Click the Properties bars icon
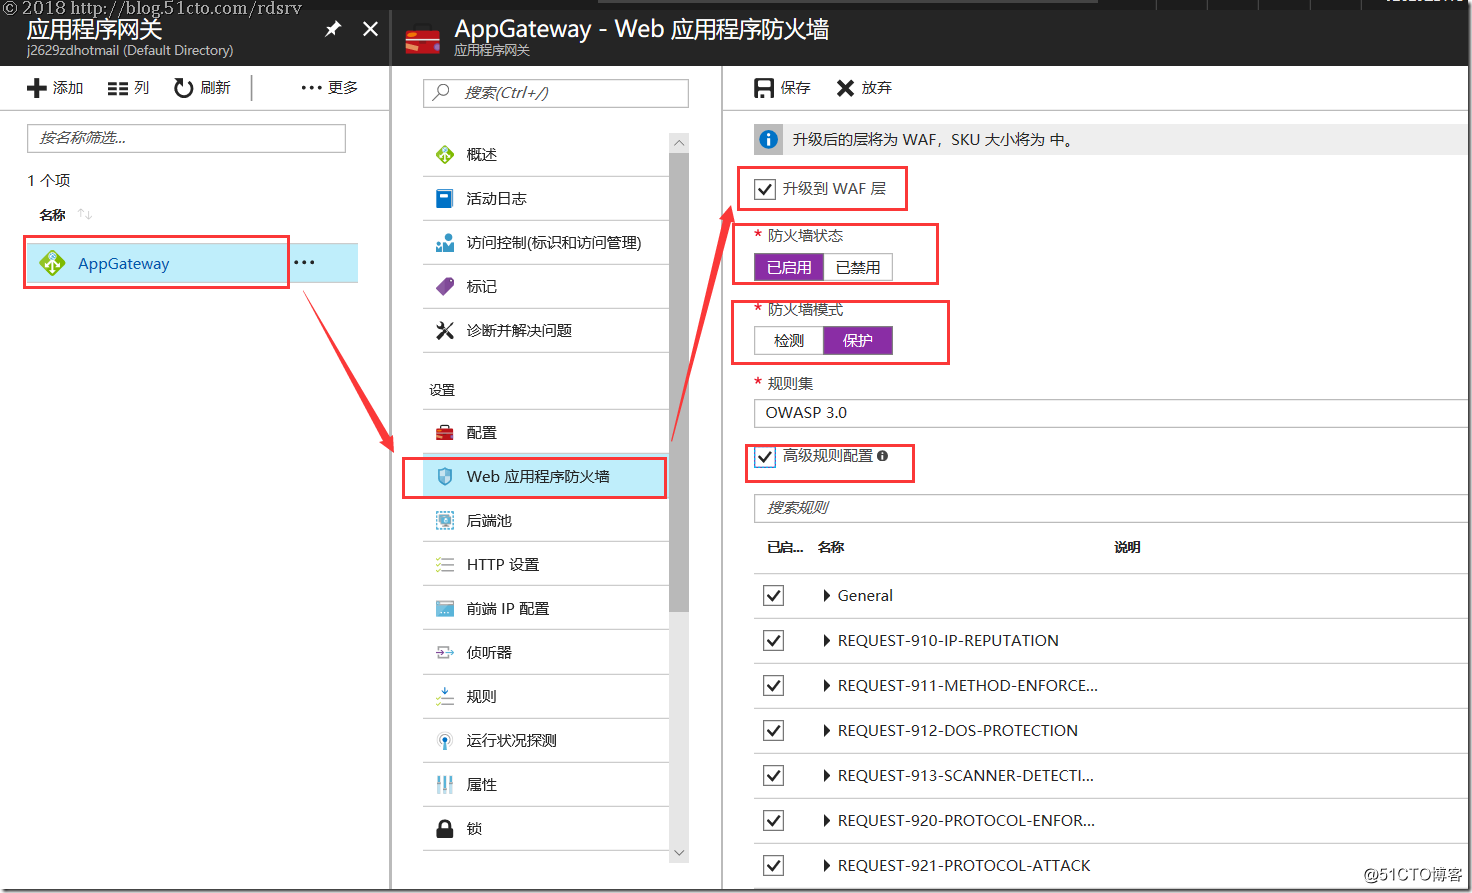Viewport: 1472px width, 893px height. pos(445,785)
